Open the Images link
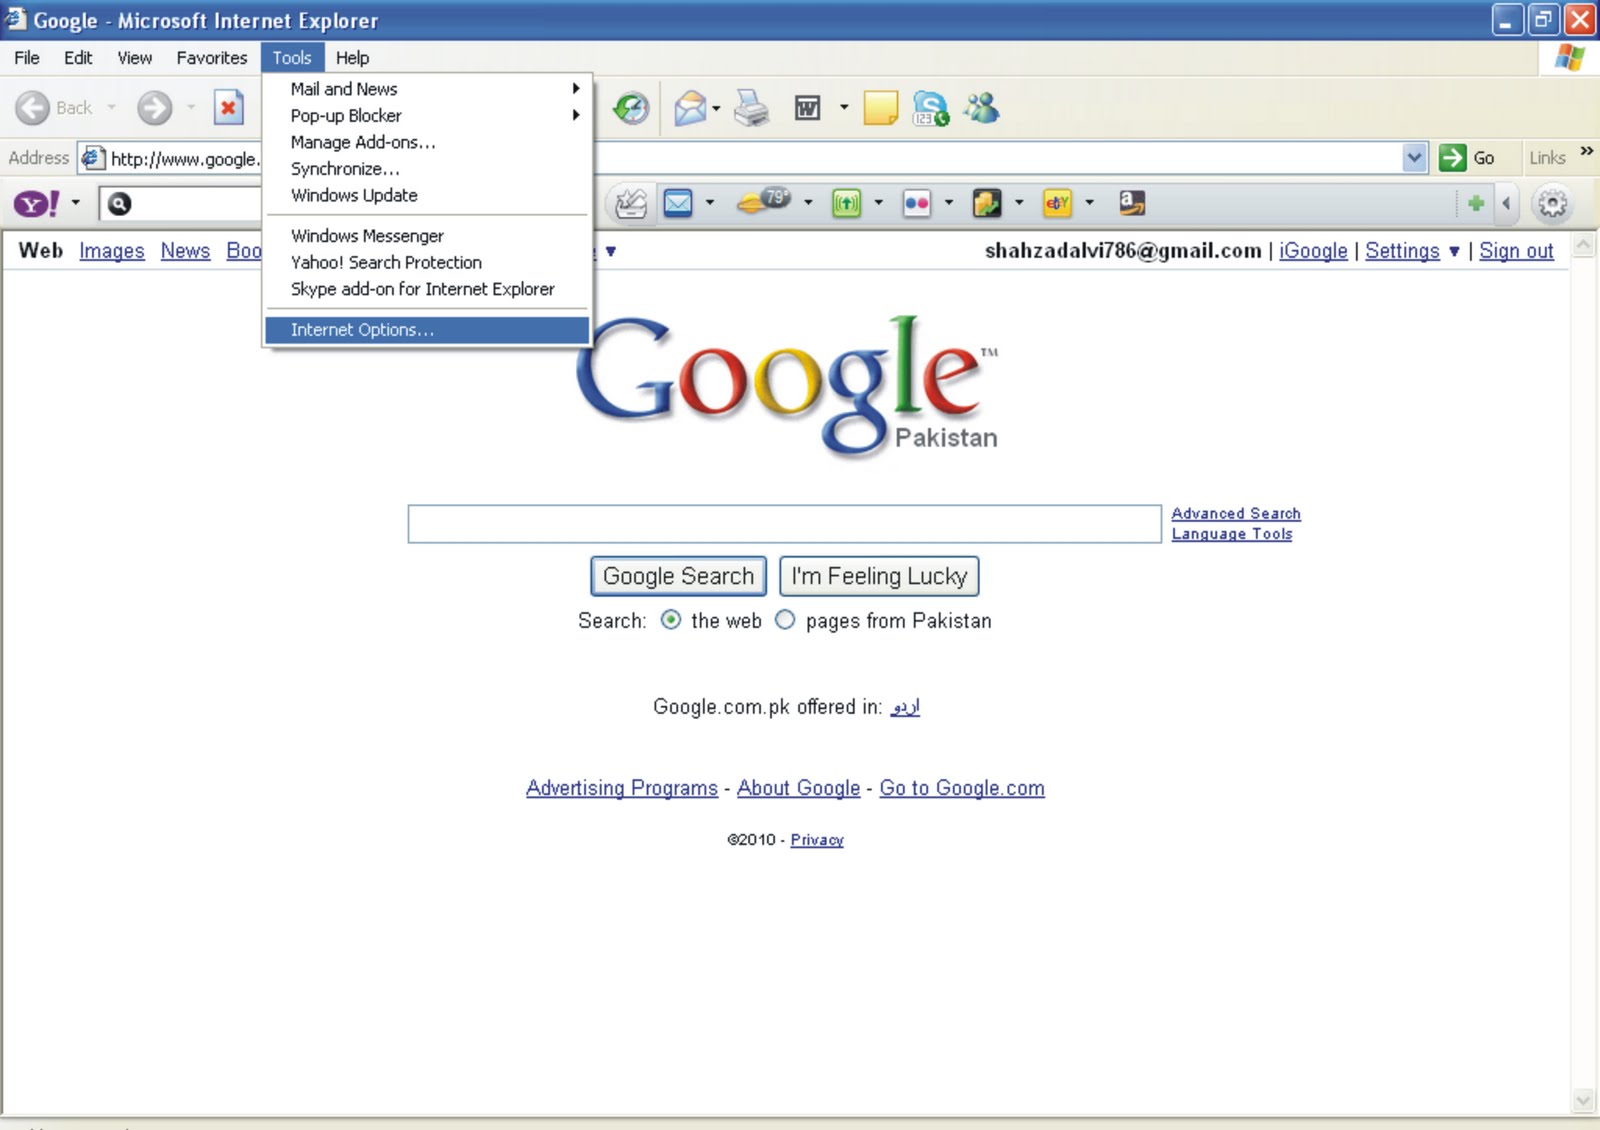The width and height of the screenshot is (1600, 1130). pyautogui.click(x=112, y=251)
